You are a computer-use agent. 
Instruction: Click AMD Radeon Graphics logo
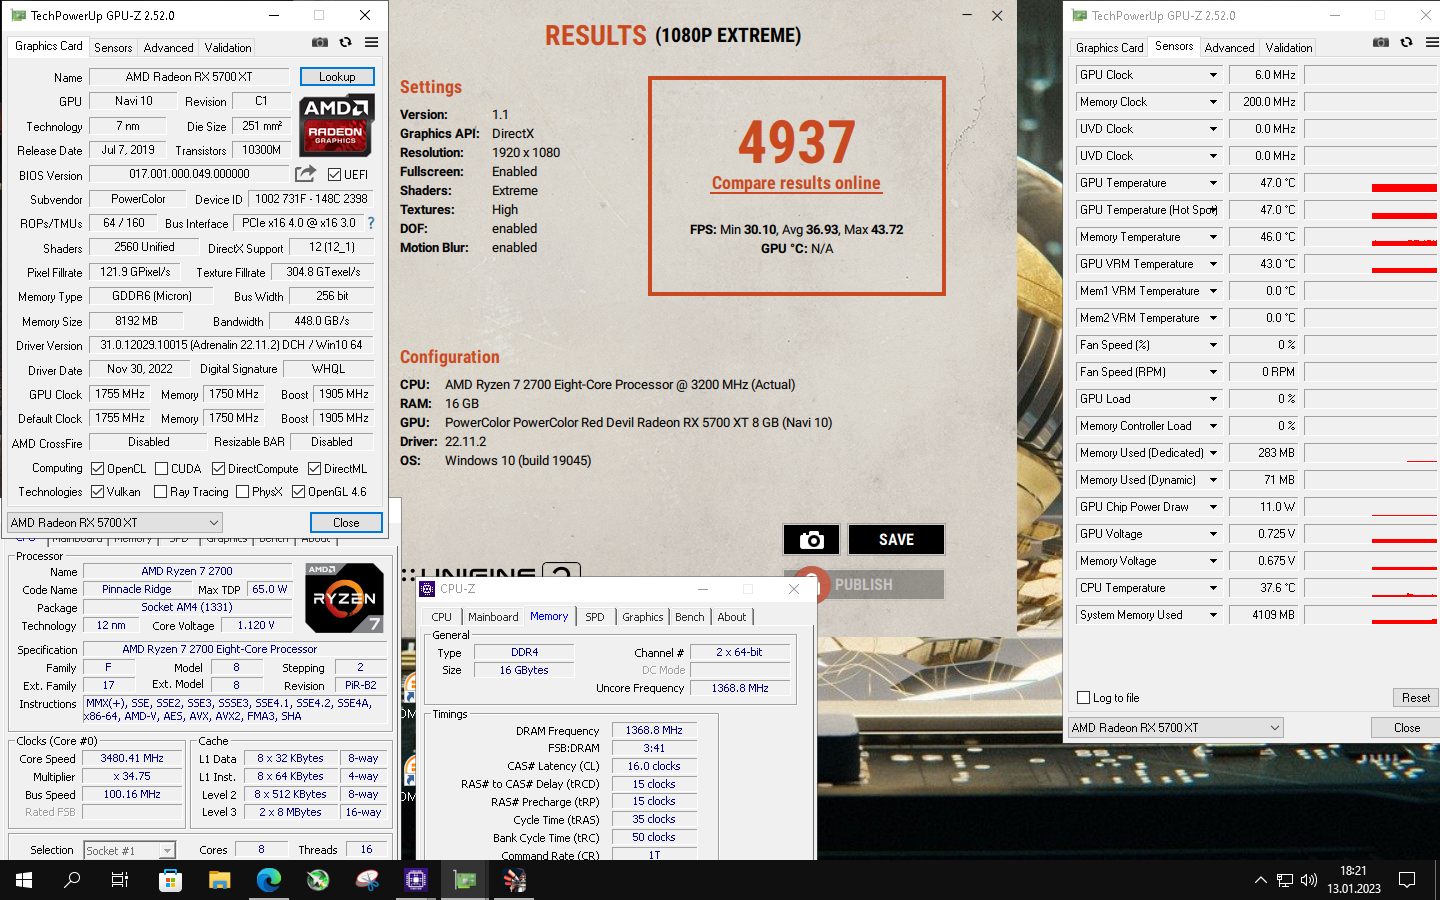[x=337, y=126]
